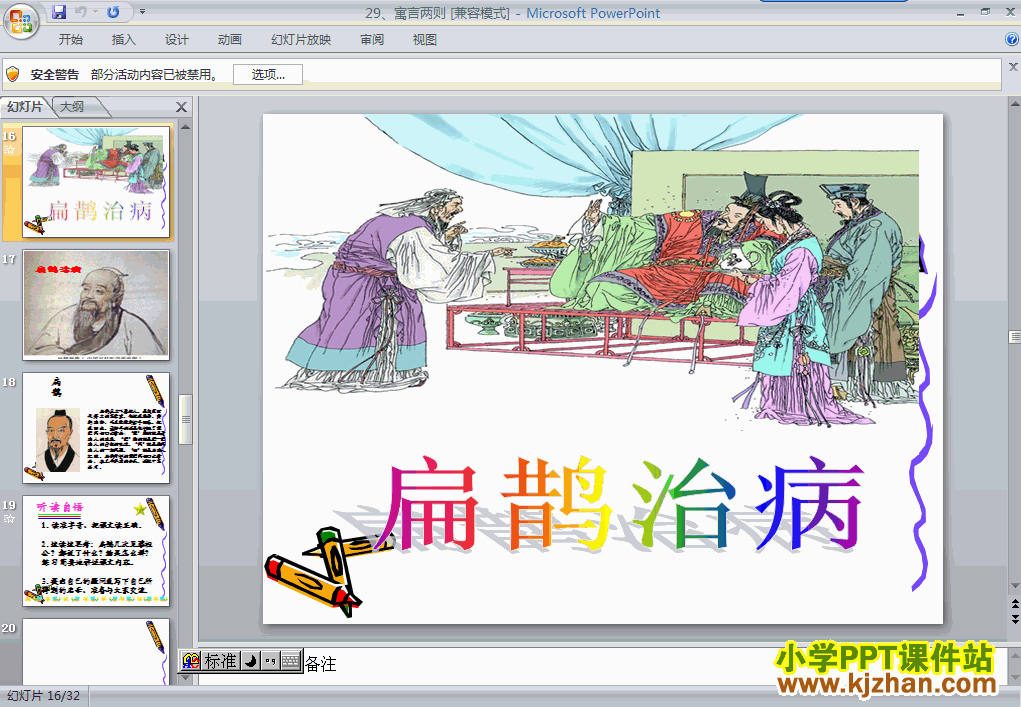Click scroll-up arrow of slide editing area
This screenshot has width=1021, height=707.
pyautogui.click(x=1014, y=104)
